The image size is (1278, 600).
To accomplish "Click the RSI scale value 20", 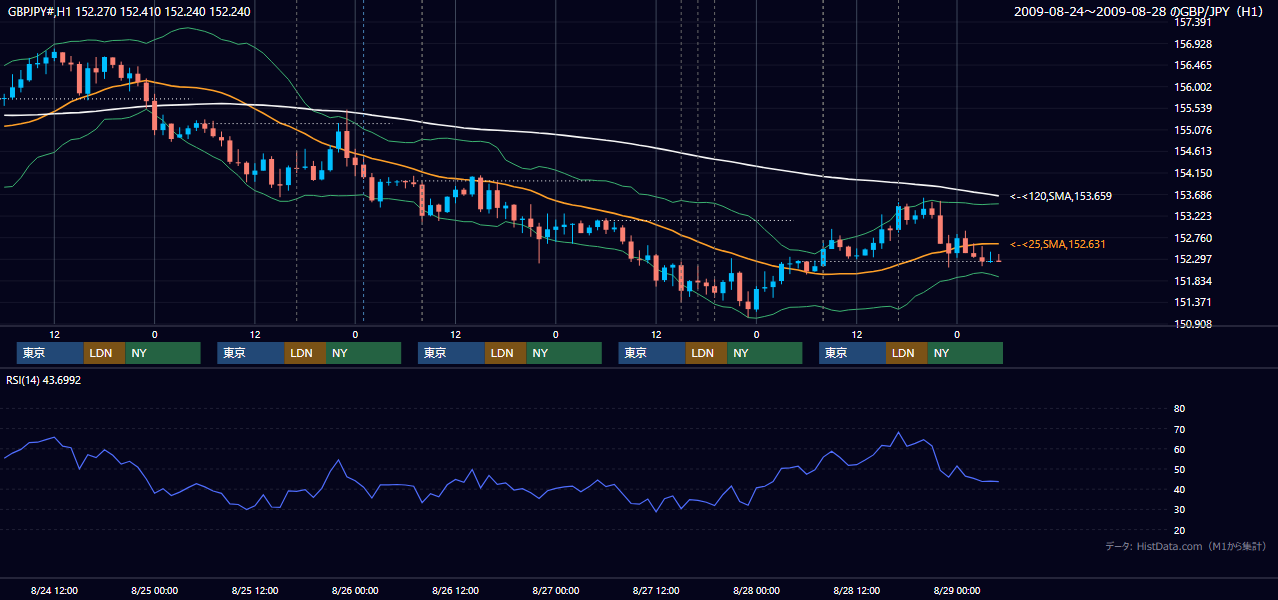I will pos(1179,530).
